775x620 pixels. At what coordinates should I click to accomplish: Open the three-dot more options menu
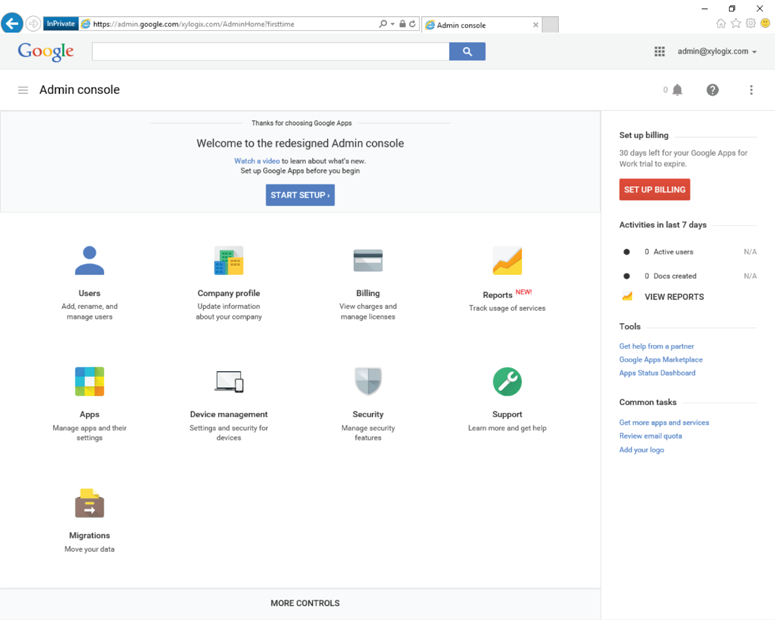click(751, 90)
